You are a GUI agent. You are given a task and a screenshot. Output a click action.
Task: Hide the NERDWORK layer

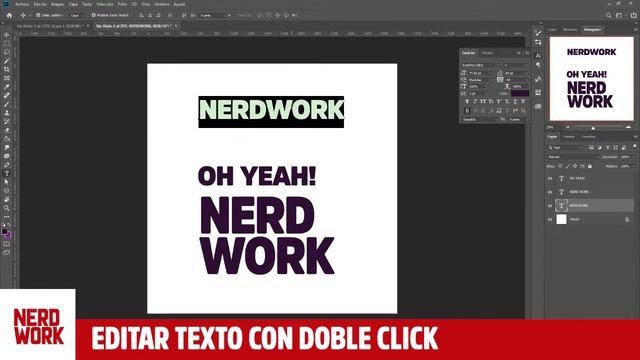click(550, 206)
